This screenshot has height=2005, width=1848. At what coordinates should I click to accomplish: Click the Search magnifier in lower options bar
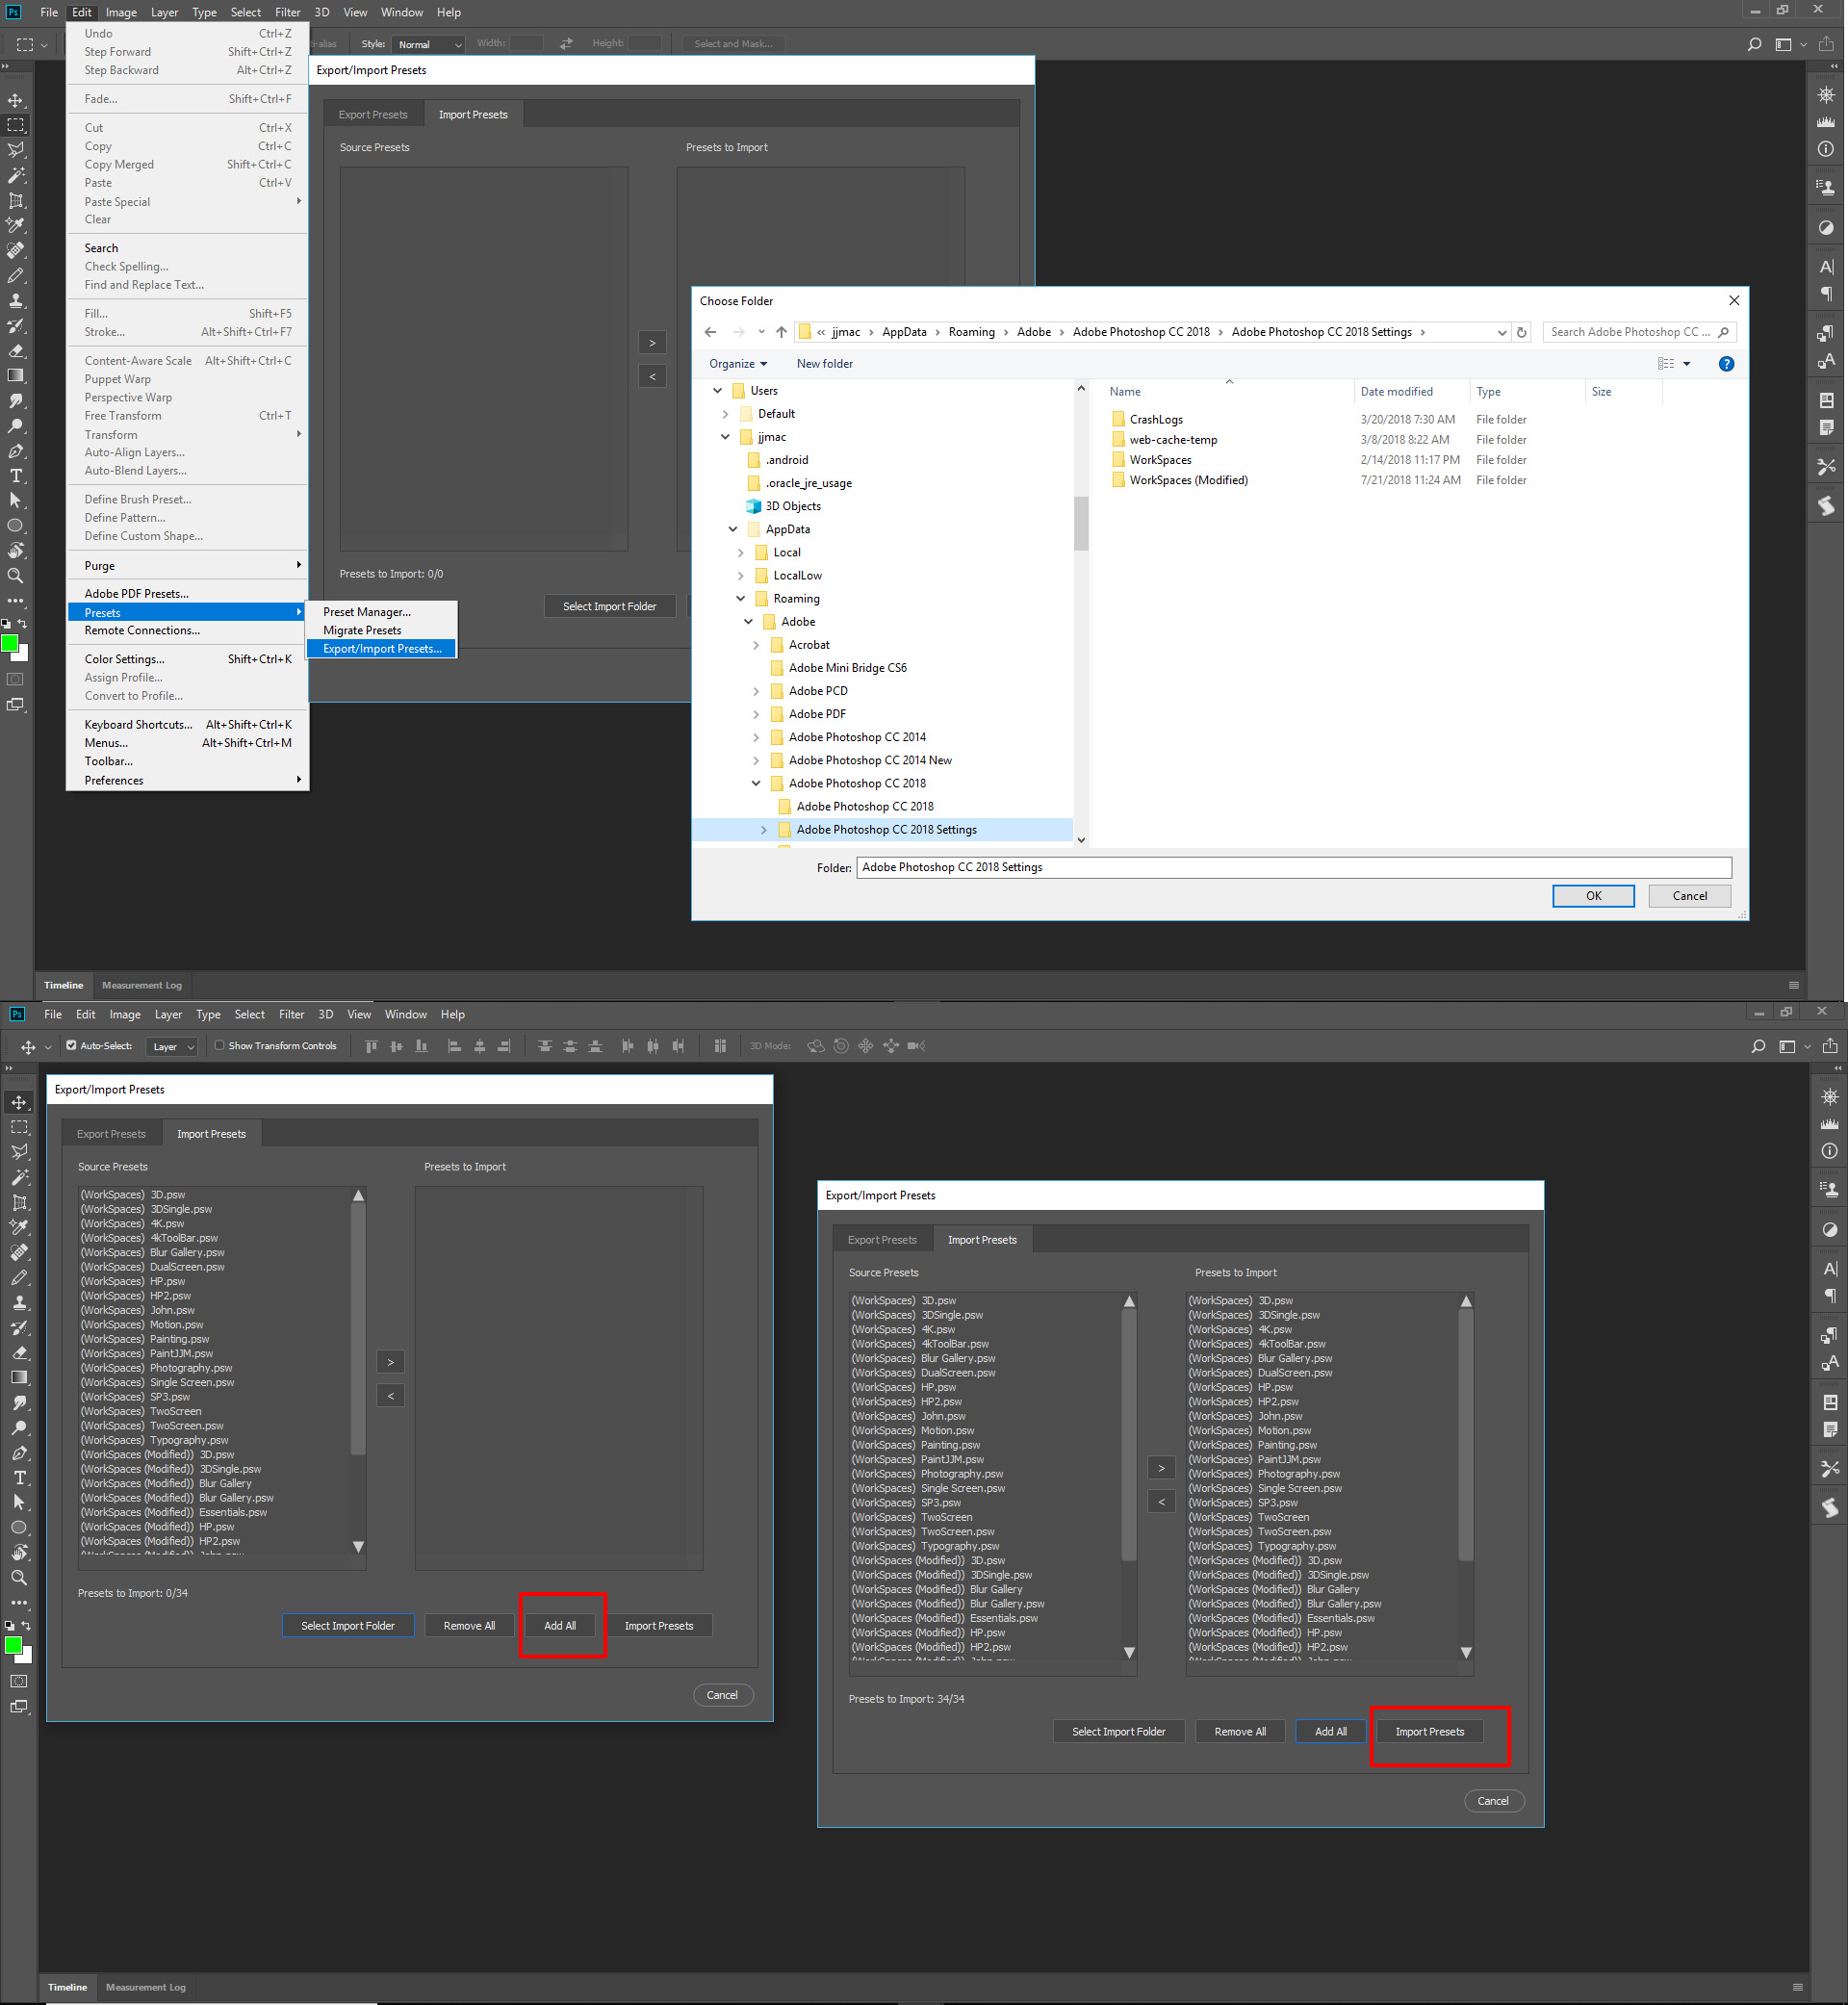click(1758, 1046)
